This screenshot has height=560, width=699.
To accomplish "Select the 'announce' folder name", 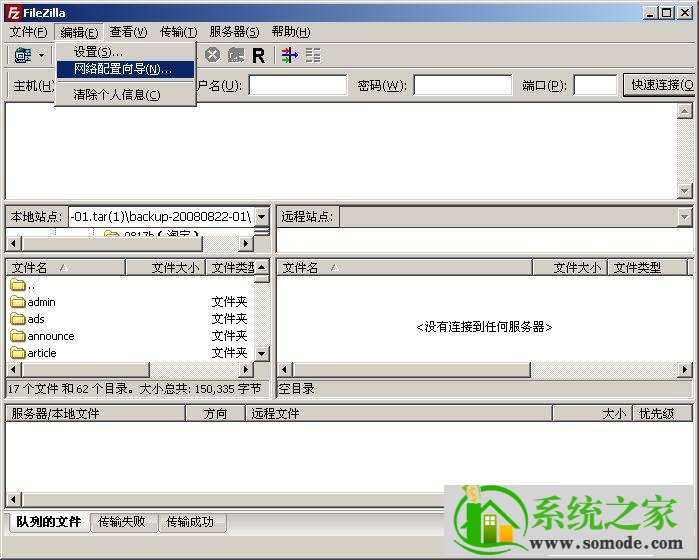I will coord(51,336).
